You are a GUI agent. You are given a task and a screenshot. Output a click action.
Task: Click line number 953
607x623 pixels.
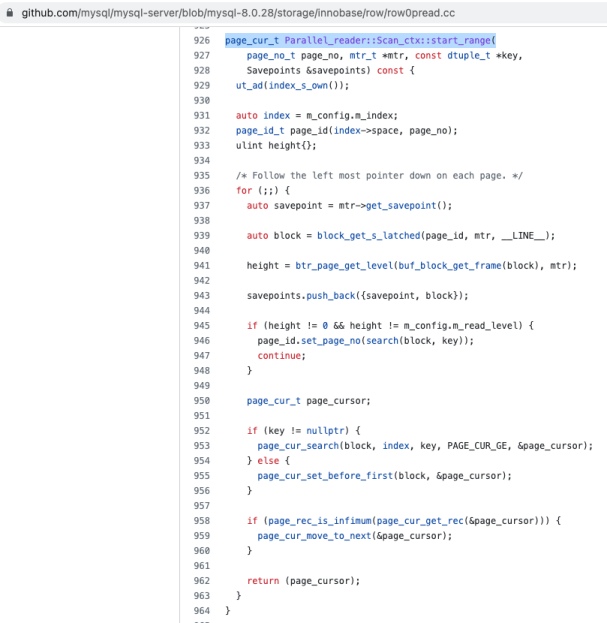pyautogui.click(x=202, y=446)
